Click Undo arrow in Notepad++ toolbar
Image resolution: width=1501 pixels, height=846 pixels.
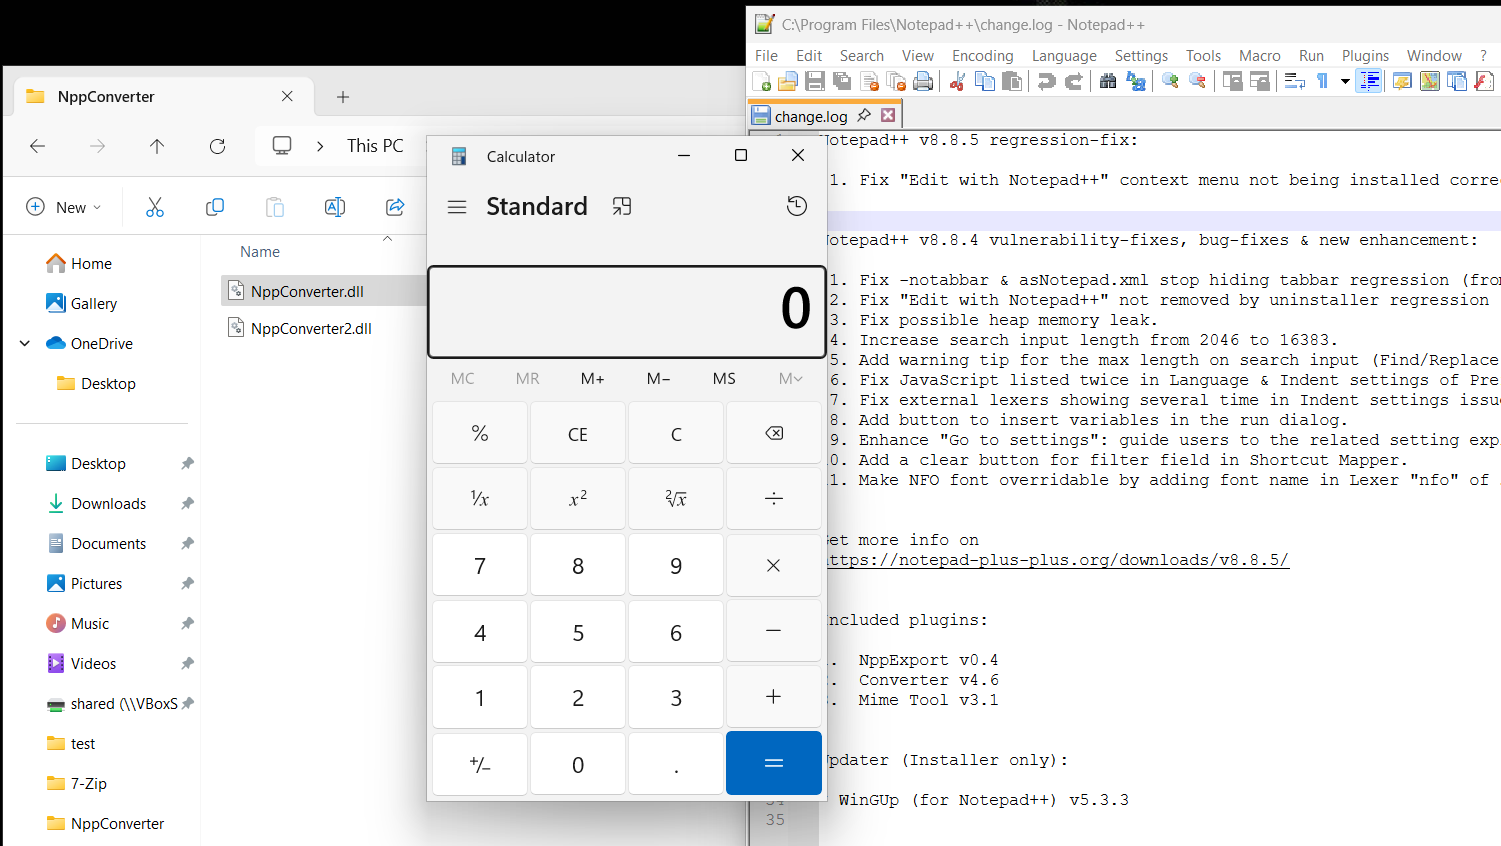[x=1046, y=81]
